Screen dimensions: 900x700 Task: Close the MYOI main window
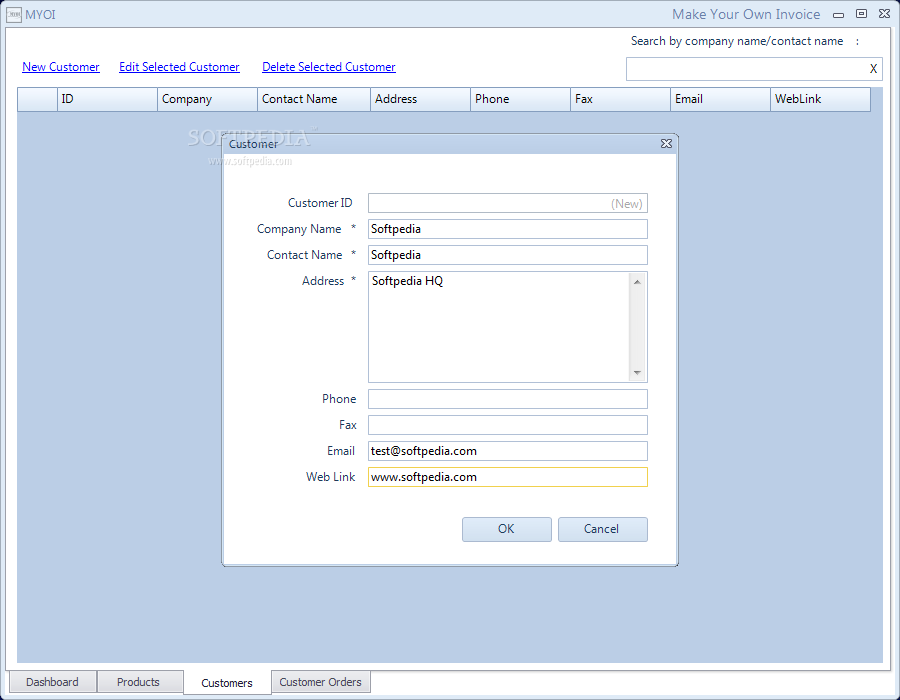pos(885,14)
